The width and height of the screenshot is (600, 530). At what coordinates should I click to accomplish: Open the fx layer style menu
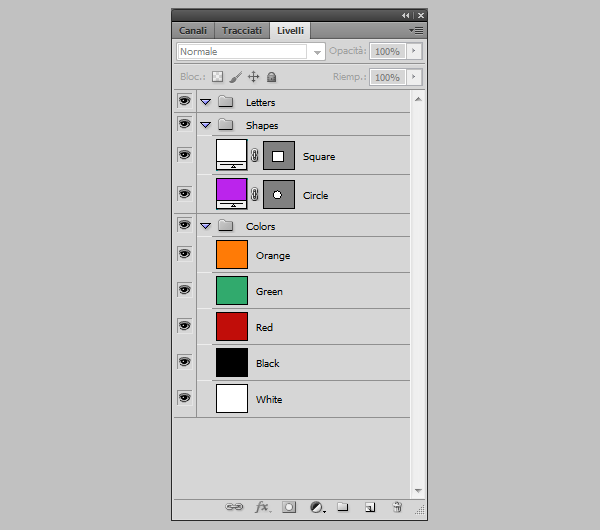(262, 507)
